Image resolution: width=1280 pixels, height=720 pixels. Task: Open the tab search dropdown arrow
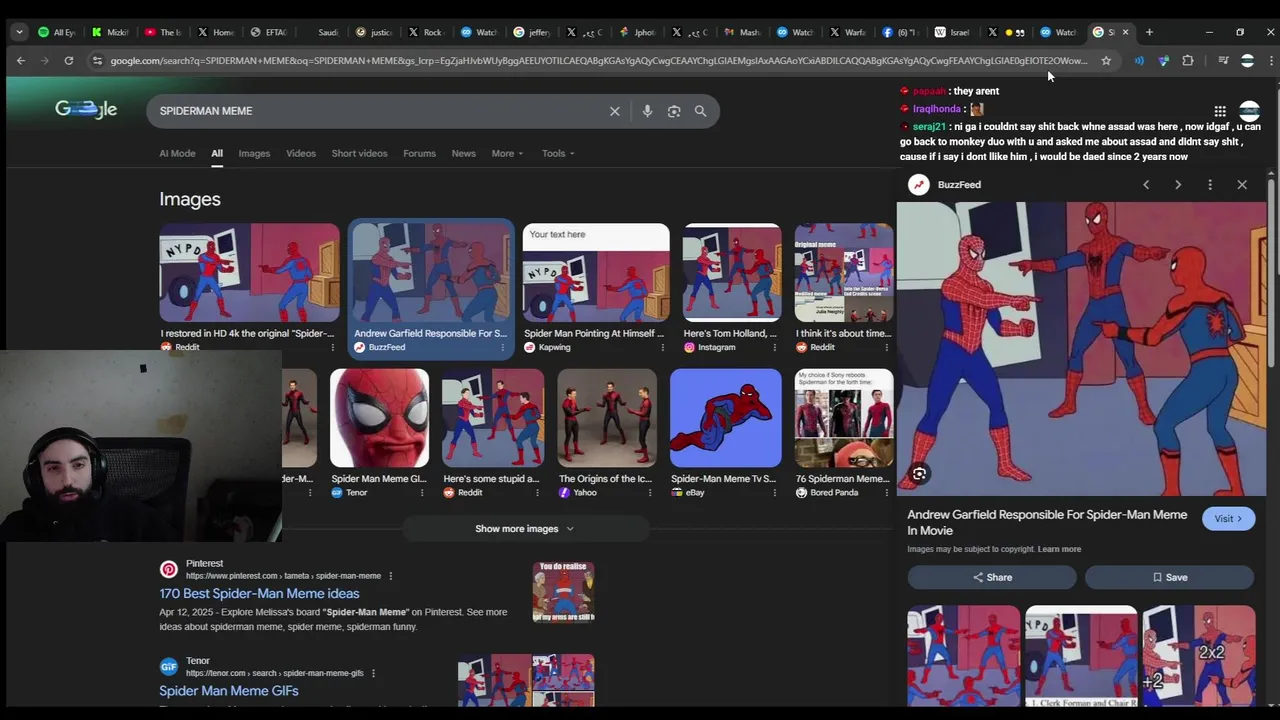[x=19, y=32]
